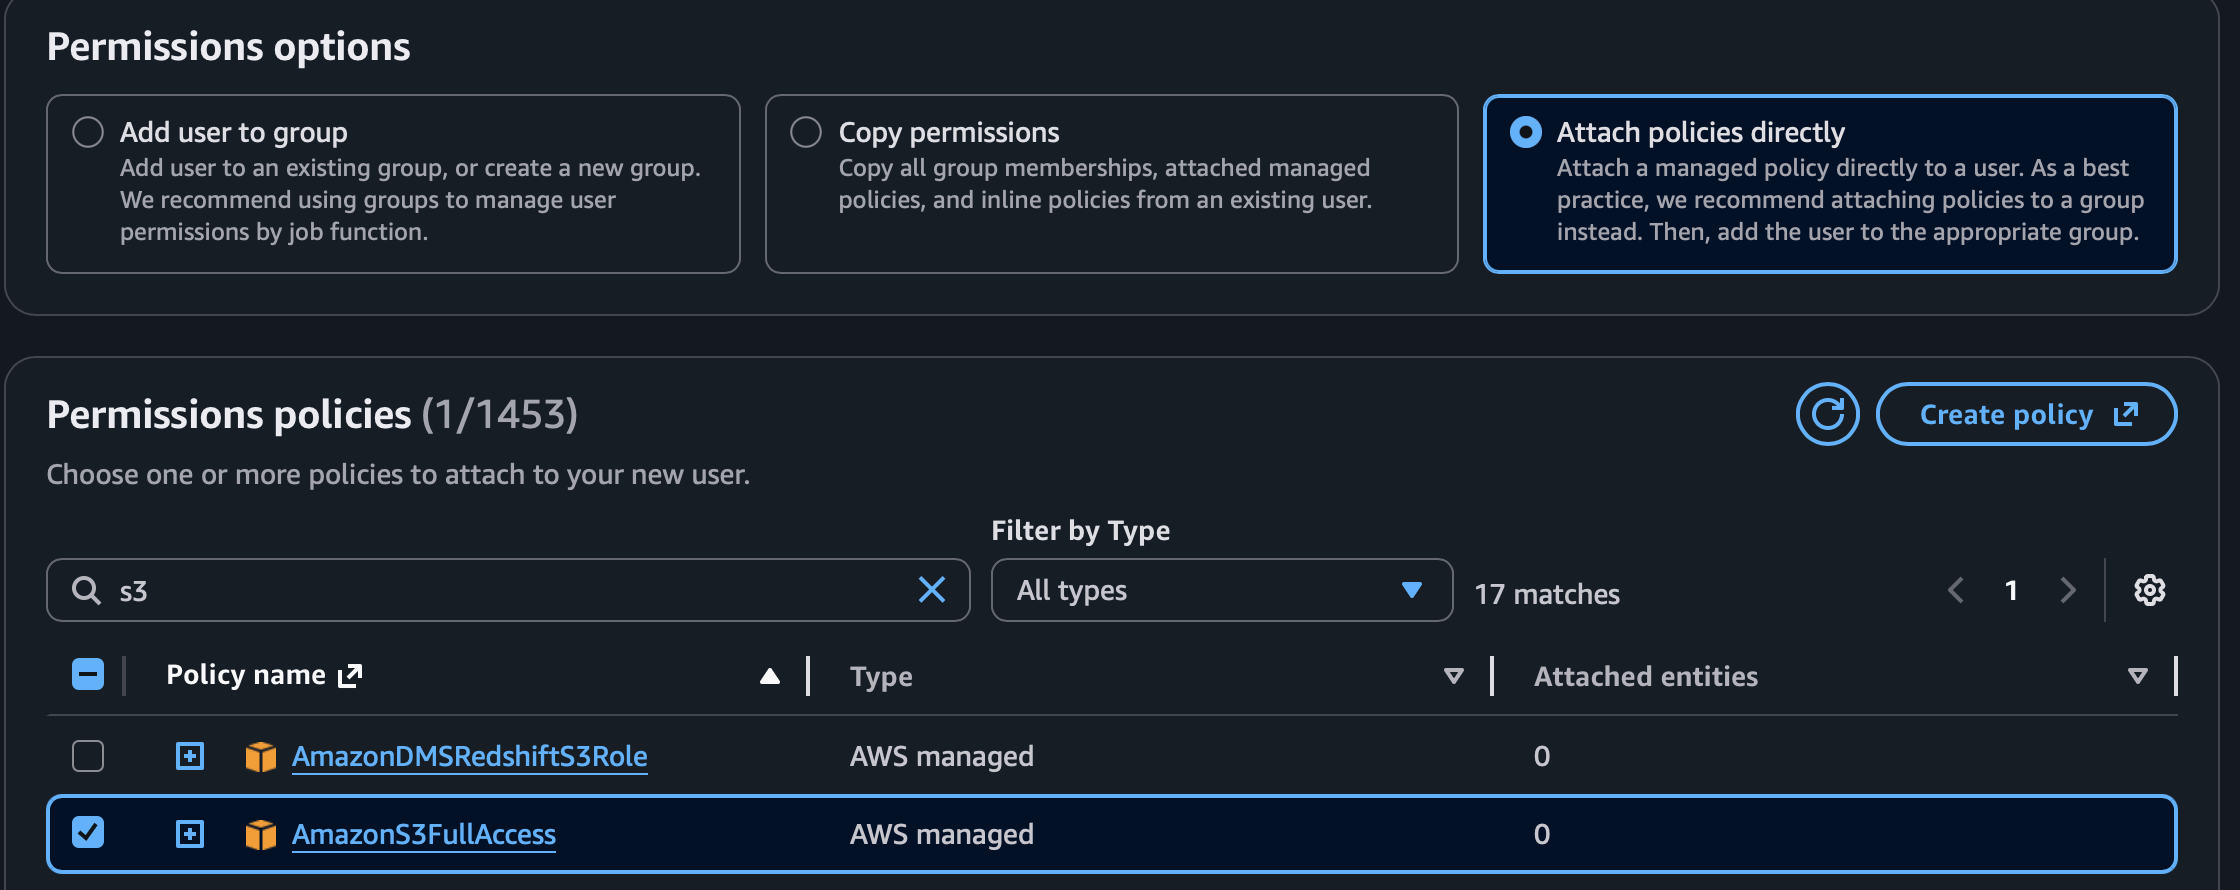This screenshot has height=890, width=2240.
Task: Expand the AmazonDMSRedshiftS3Role policy details
Action: pos(190,756)
